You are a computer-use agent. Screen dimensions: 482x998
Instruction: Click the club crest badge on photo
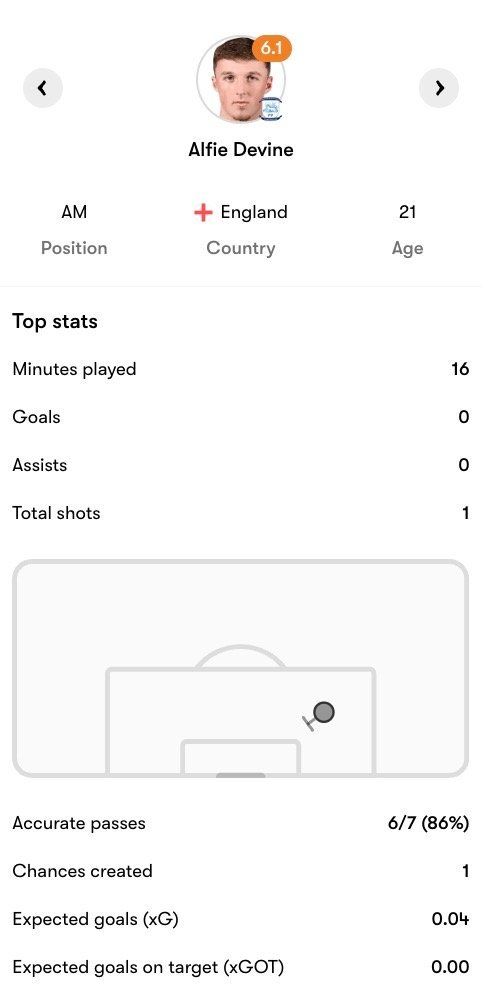coord(271,109)
